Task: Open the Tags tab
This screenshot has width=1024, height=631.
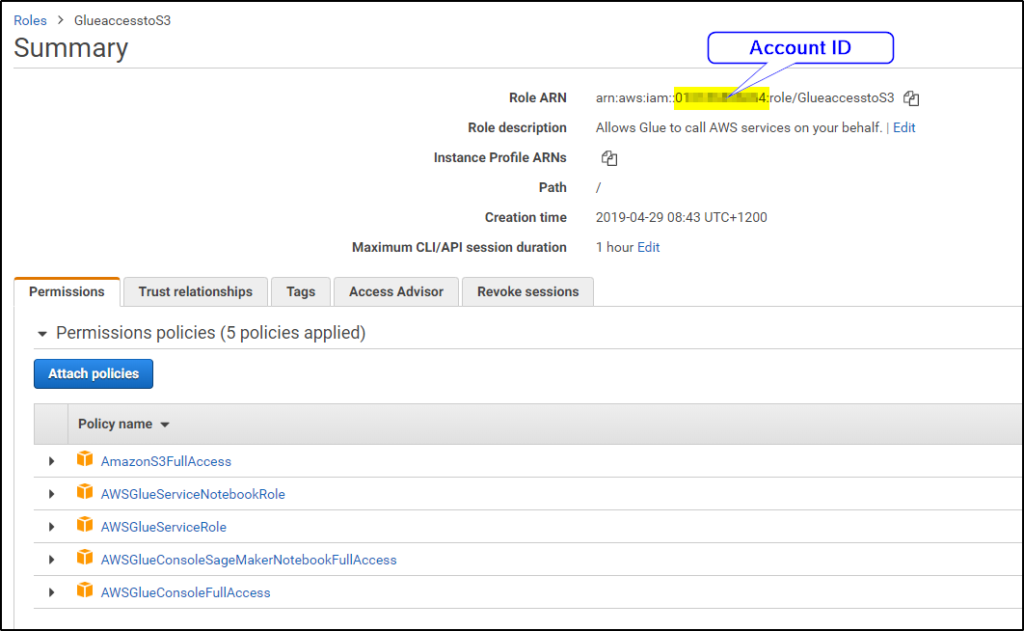Action: point(300,292)
